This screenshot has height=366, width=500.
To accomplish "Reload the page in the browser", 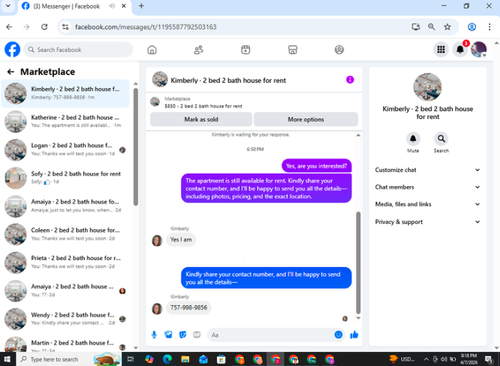I will 44,27.
